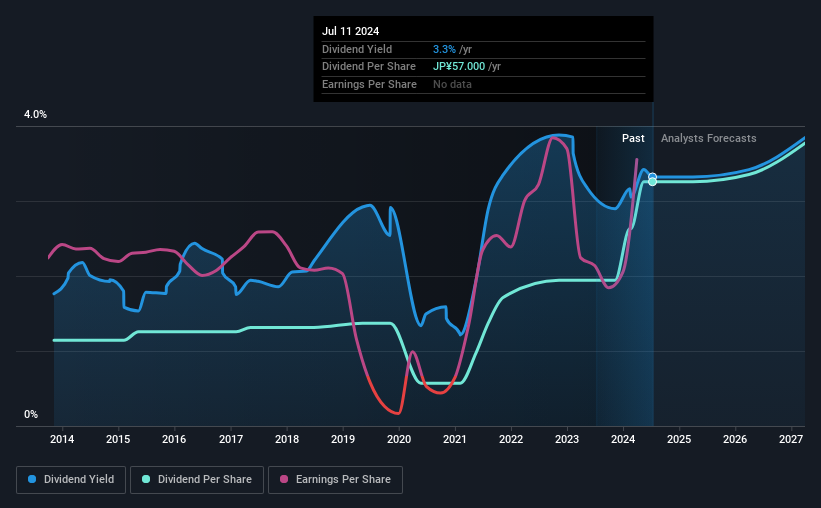Toggle the Earnings Per Share legend button

(335, 480)
